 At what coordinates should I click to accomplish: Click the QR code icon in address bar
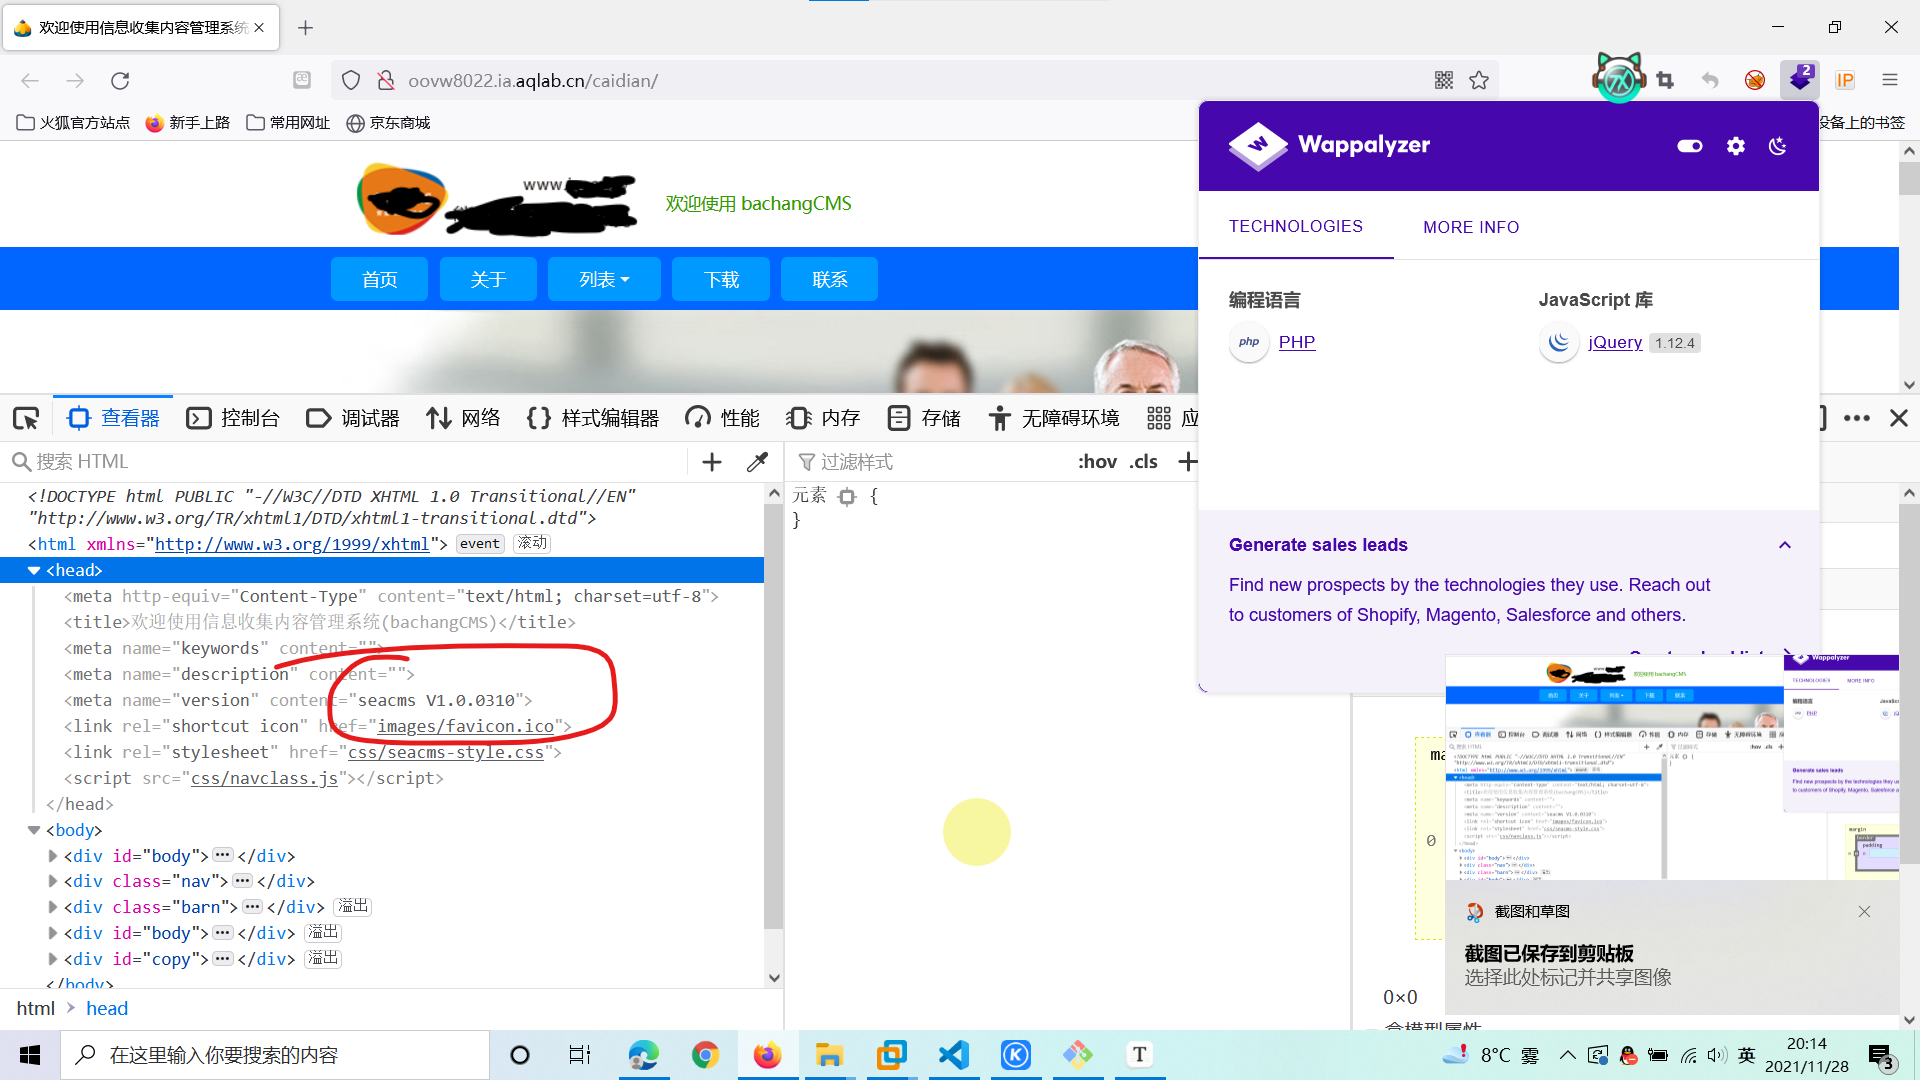(x=1443, y=80)
